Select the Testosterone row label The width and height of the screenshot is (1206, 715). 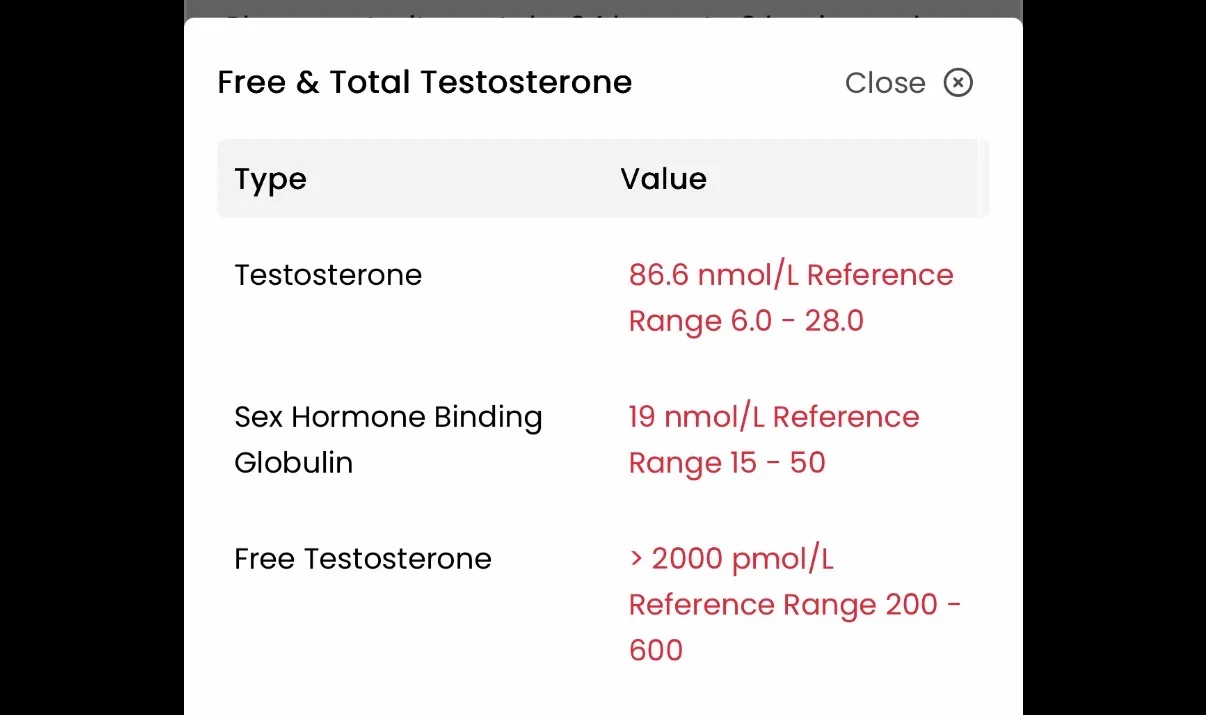point(328,275)
